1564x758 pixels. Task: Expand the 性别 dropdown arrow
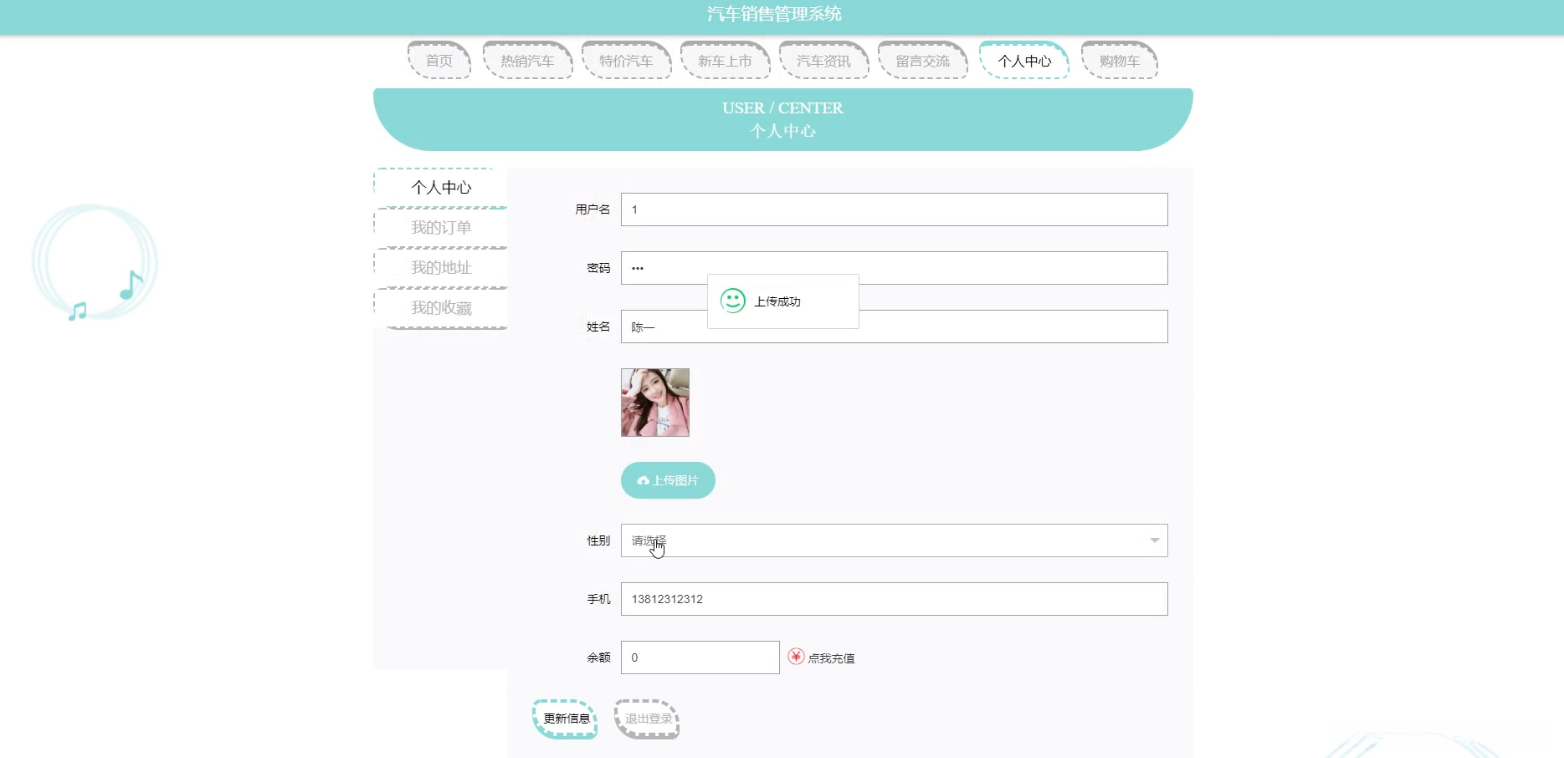coord(1154,540)
